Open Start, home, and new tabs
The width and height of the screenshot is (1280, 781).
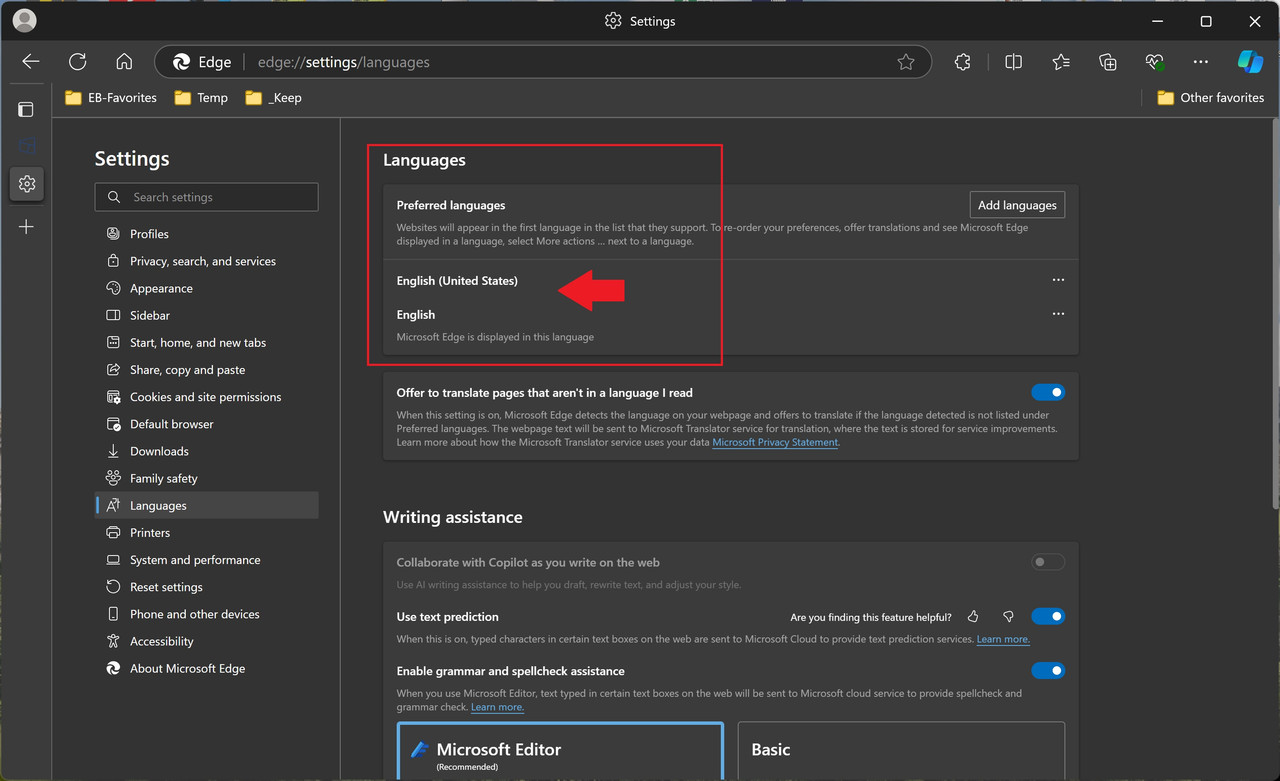point(207,342)
